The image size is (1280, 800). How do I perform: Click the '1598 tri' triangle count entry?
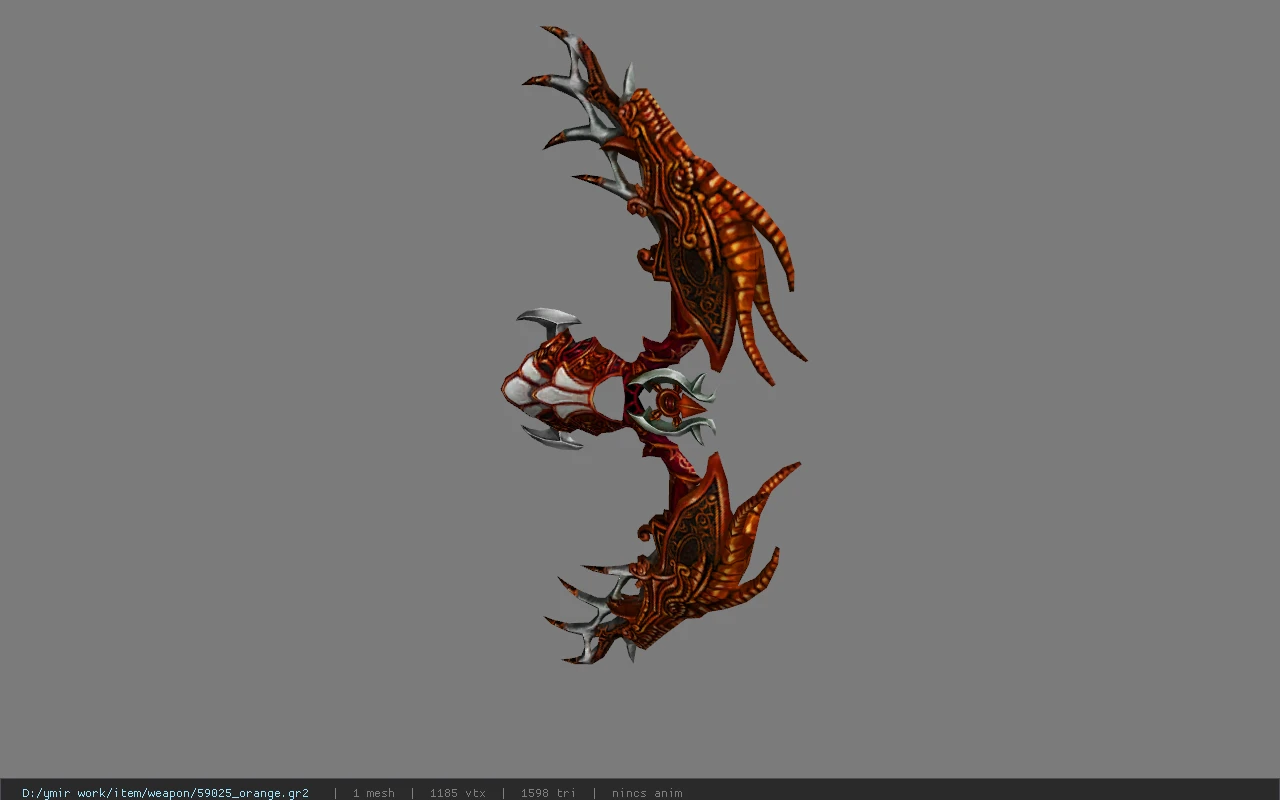tap(548, 793)
